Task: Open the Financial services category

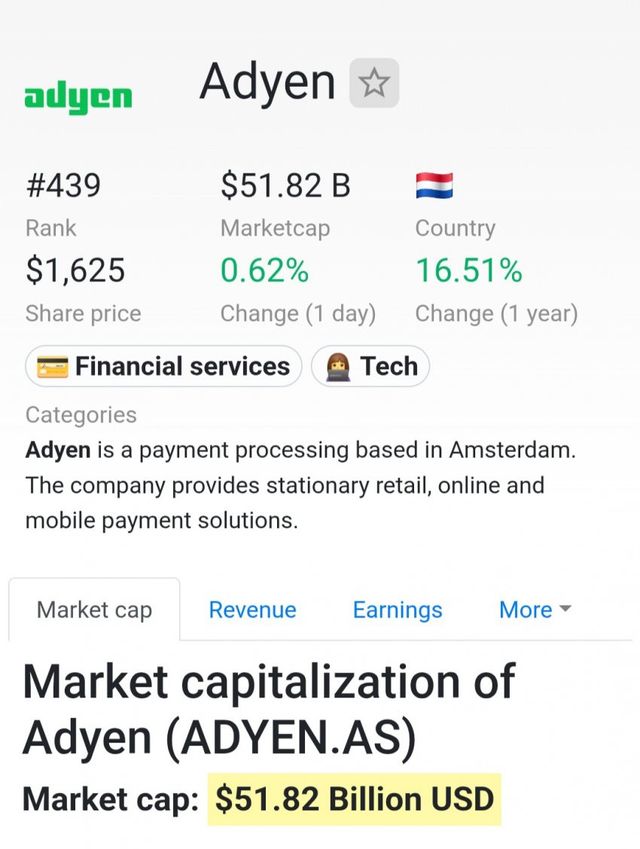Action: (163, 367)
